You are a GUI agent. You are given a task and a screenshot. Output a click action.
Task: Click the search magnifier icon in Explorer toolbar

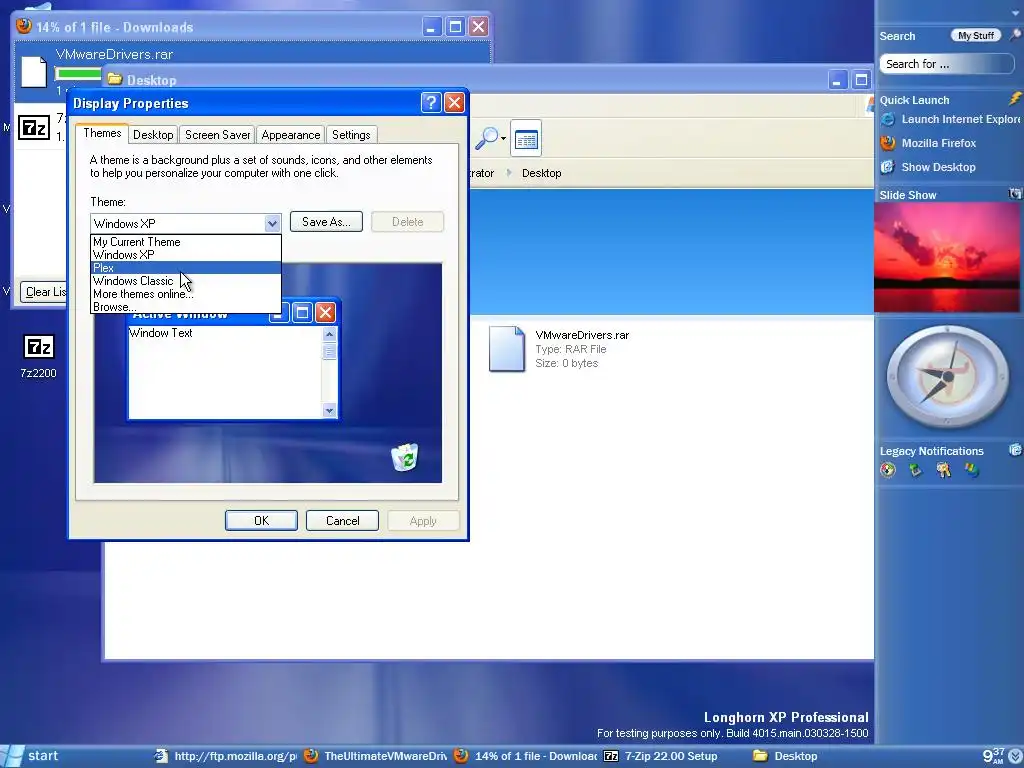point(486,138)
